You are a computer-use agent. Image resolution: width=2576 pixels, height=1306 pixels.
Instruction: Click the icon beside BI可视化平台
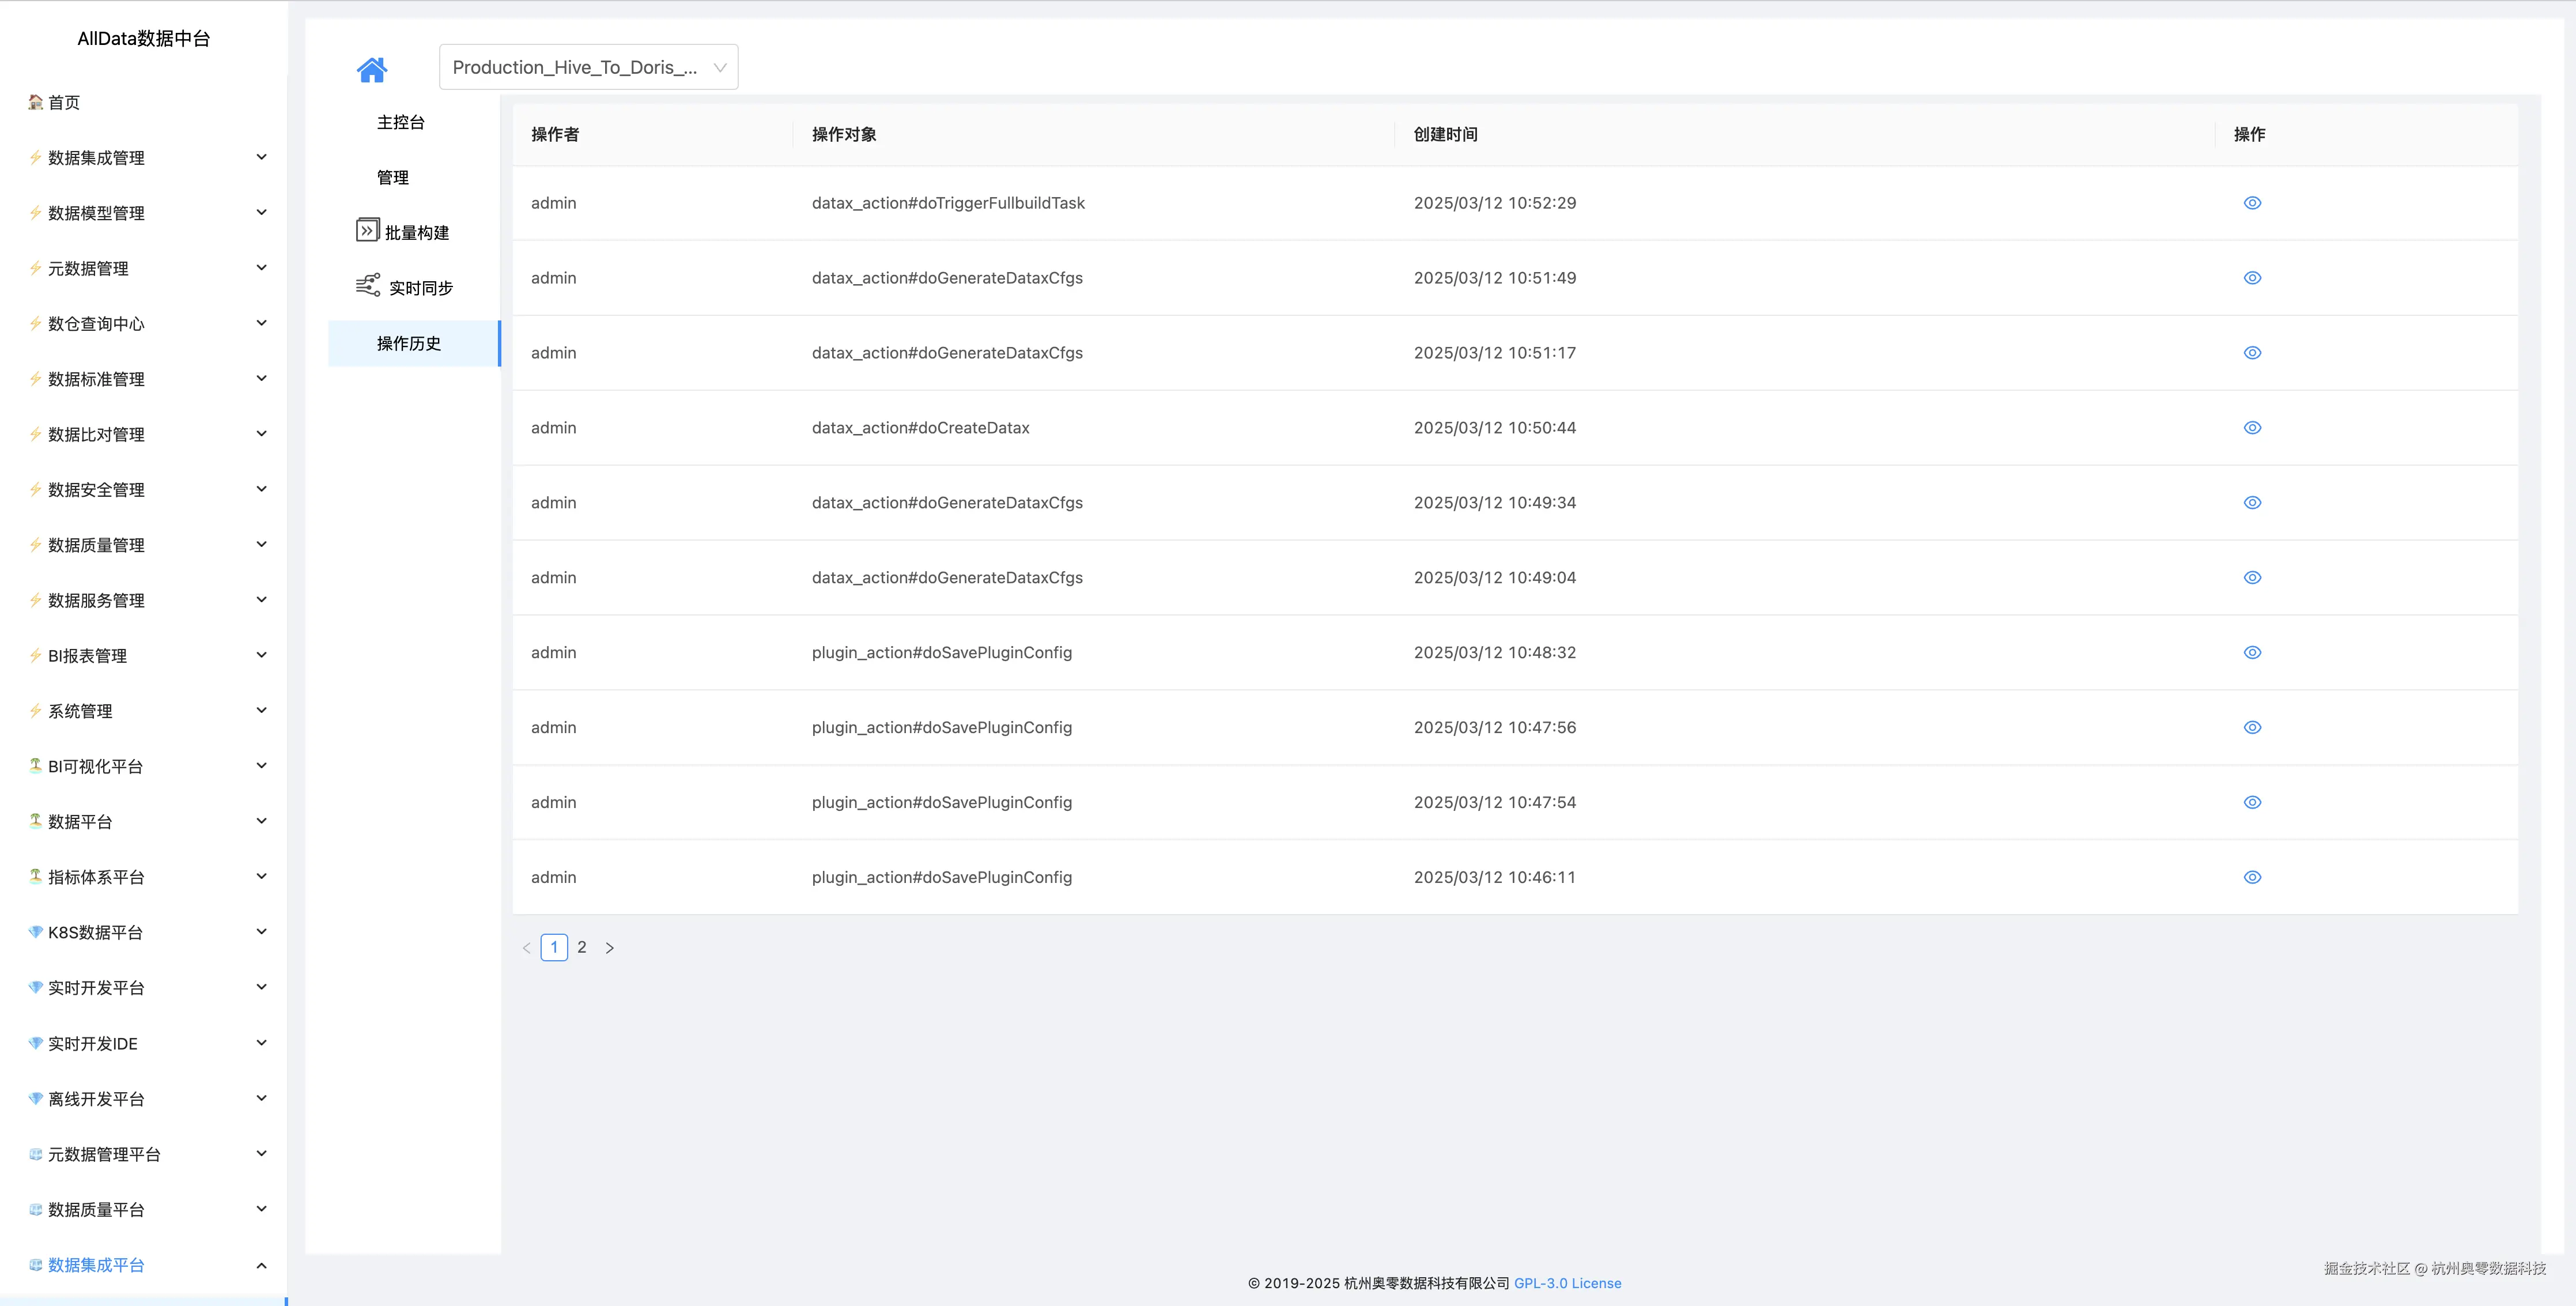[35, 765]
